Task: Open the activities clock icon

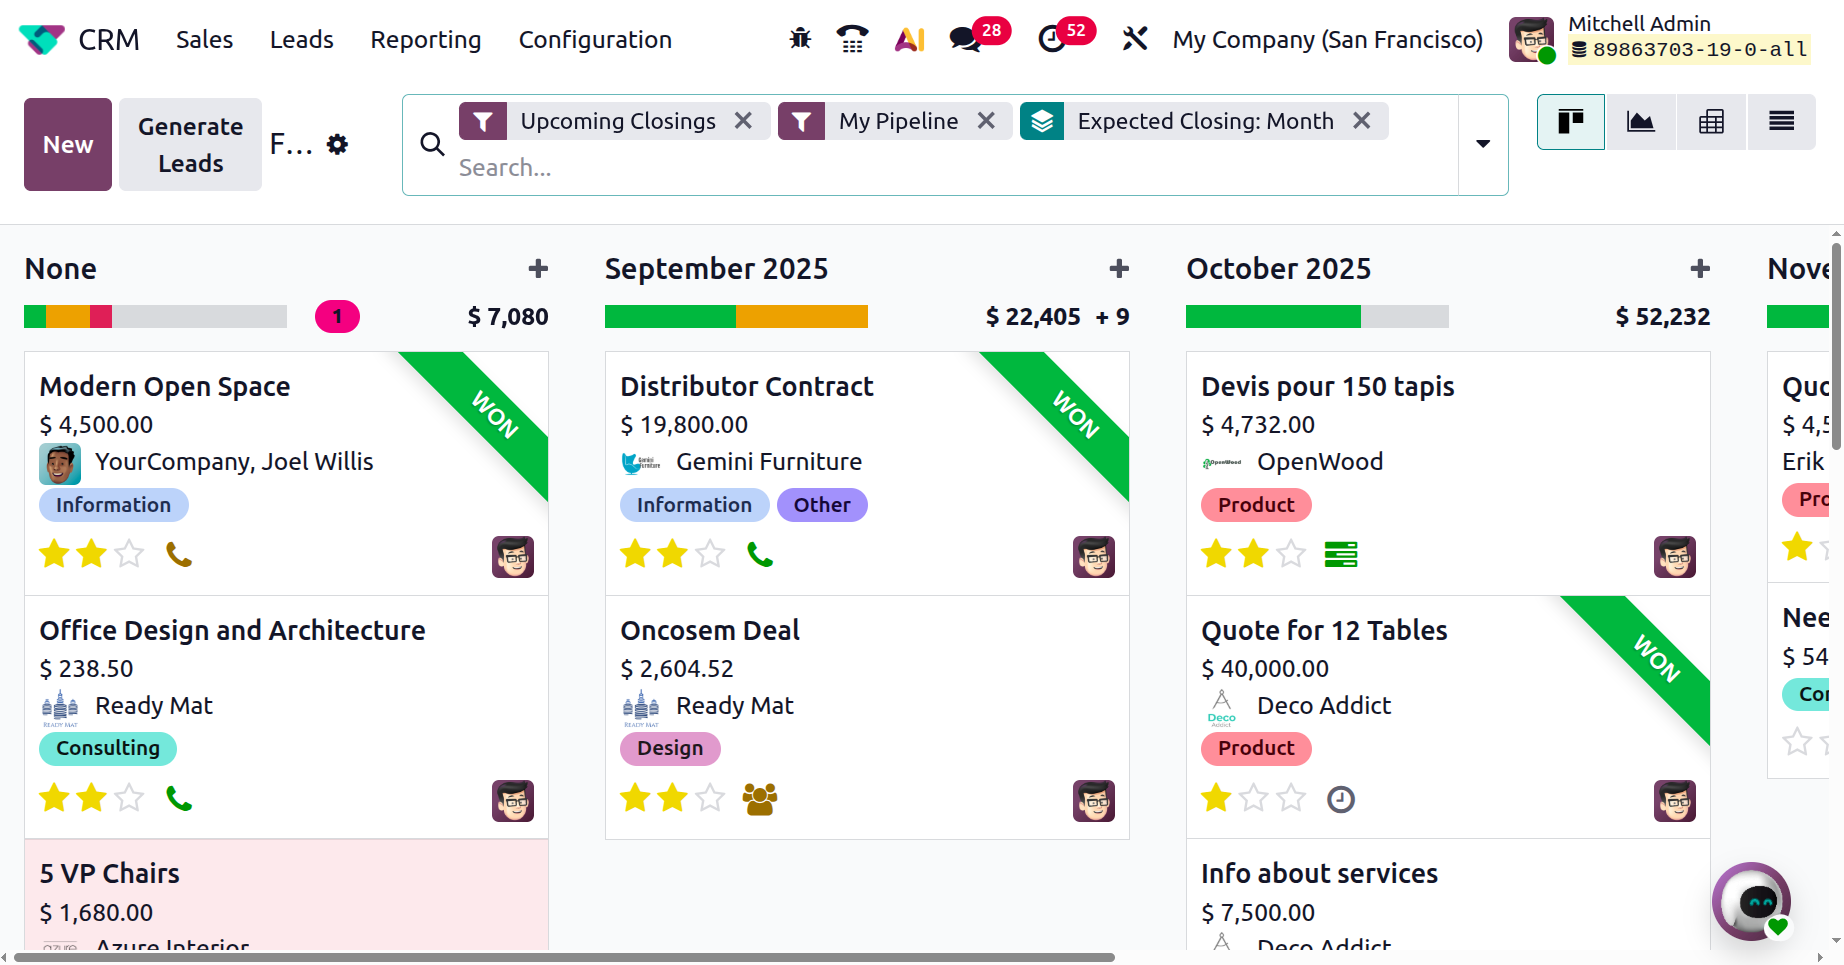Action: pyautogui.click(x=1052, y=39)
